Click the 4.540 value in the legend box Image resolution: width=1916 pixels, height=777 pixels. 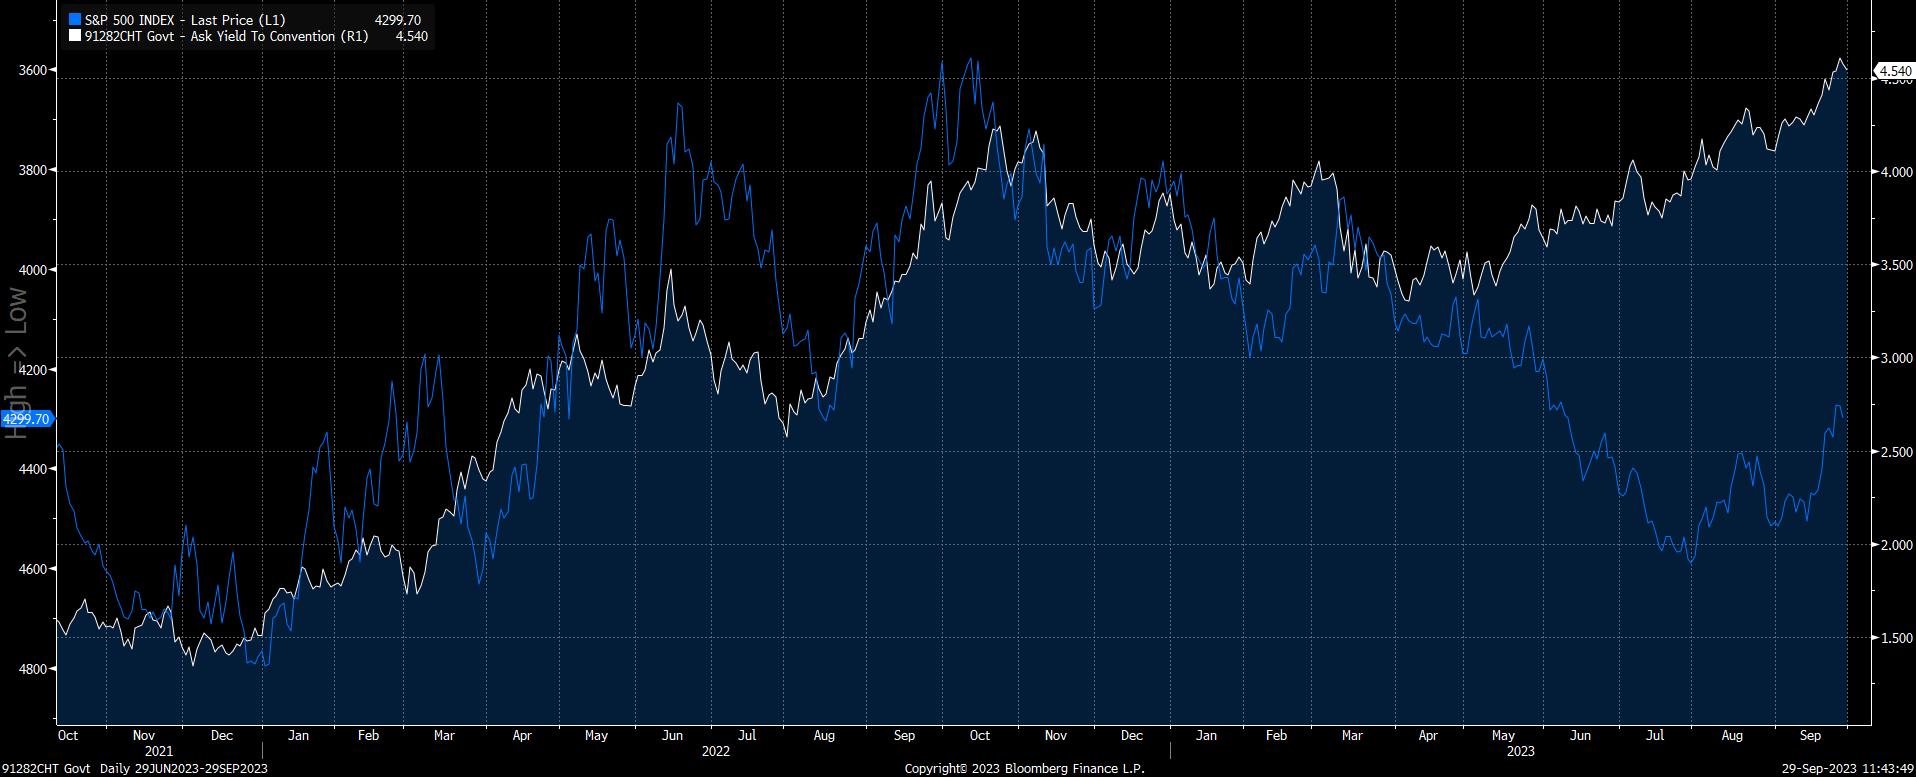(413, 37)
